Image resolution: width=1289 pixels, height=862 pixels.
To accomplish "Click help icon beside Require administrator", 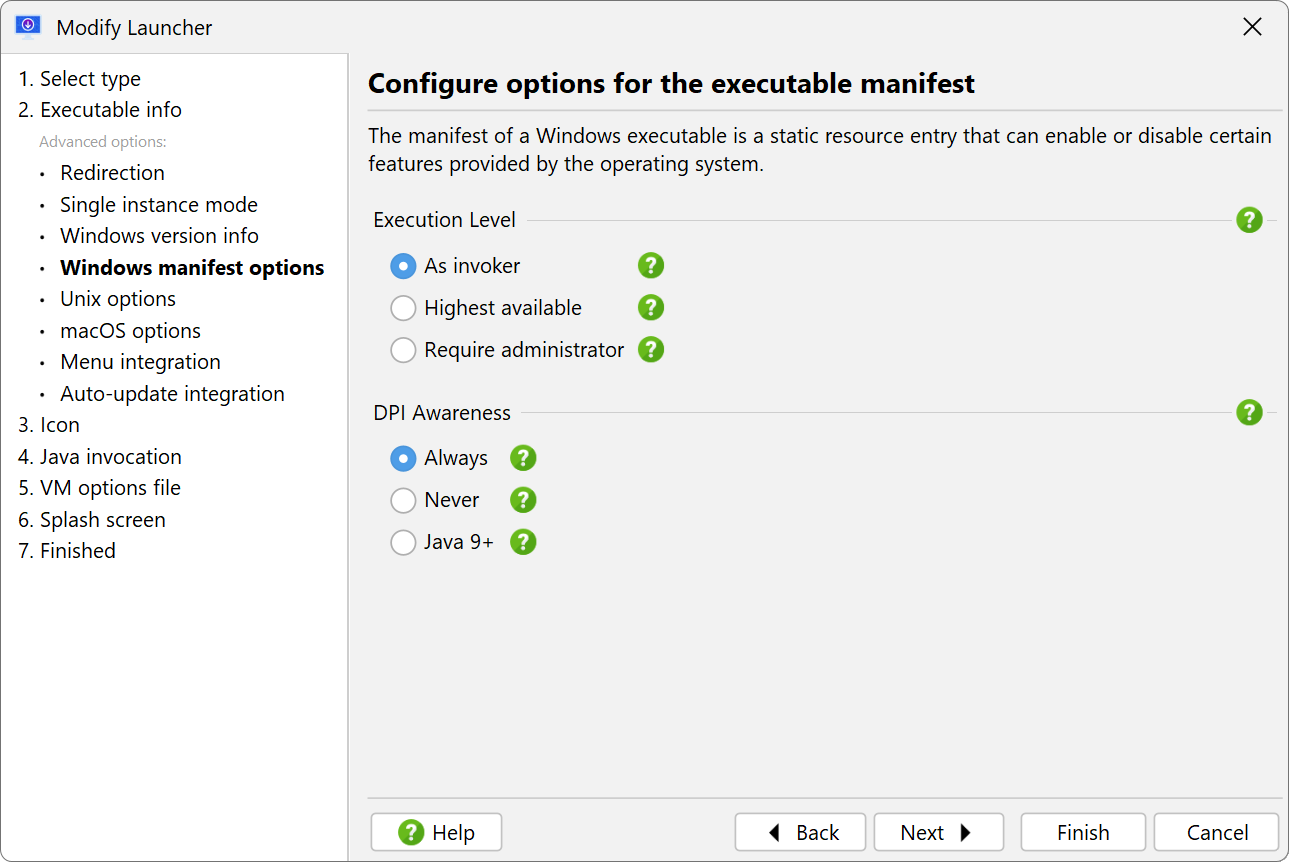I will tap(651, 350).
